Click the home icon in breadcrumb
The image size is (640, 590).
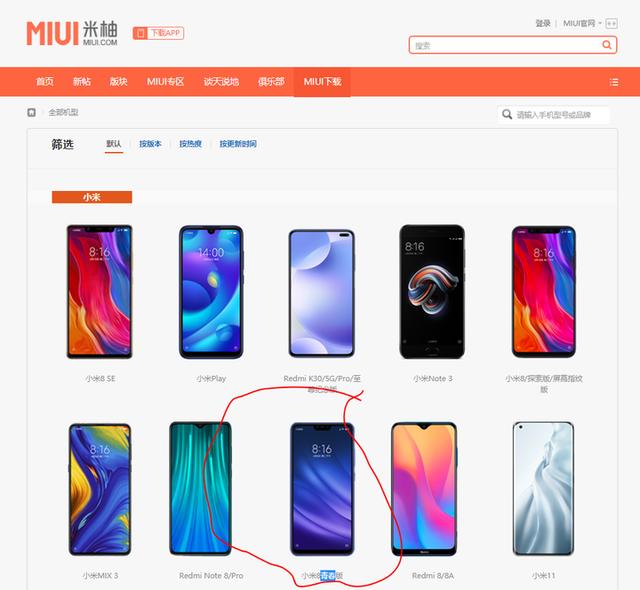coord(31,112)
